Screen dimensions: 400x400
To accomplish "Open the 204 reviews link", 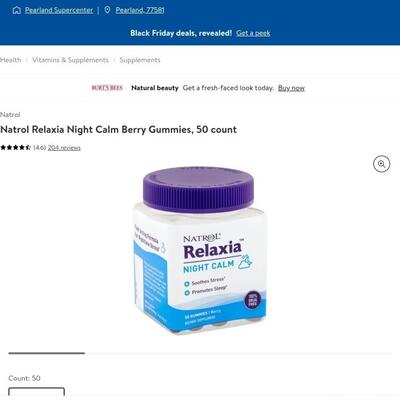I will [64, 148].
